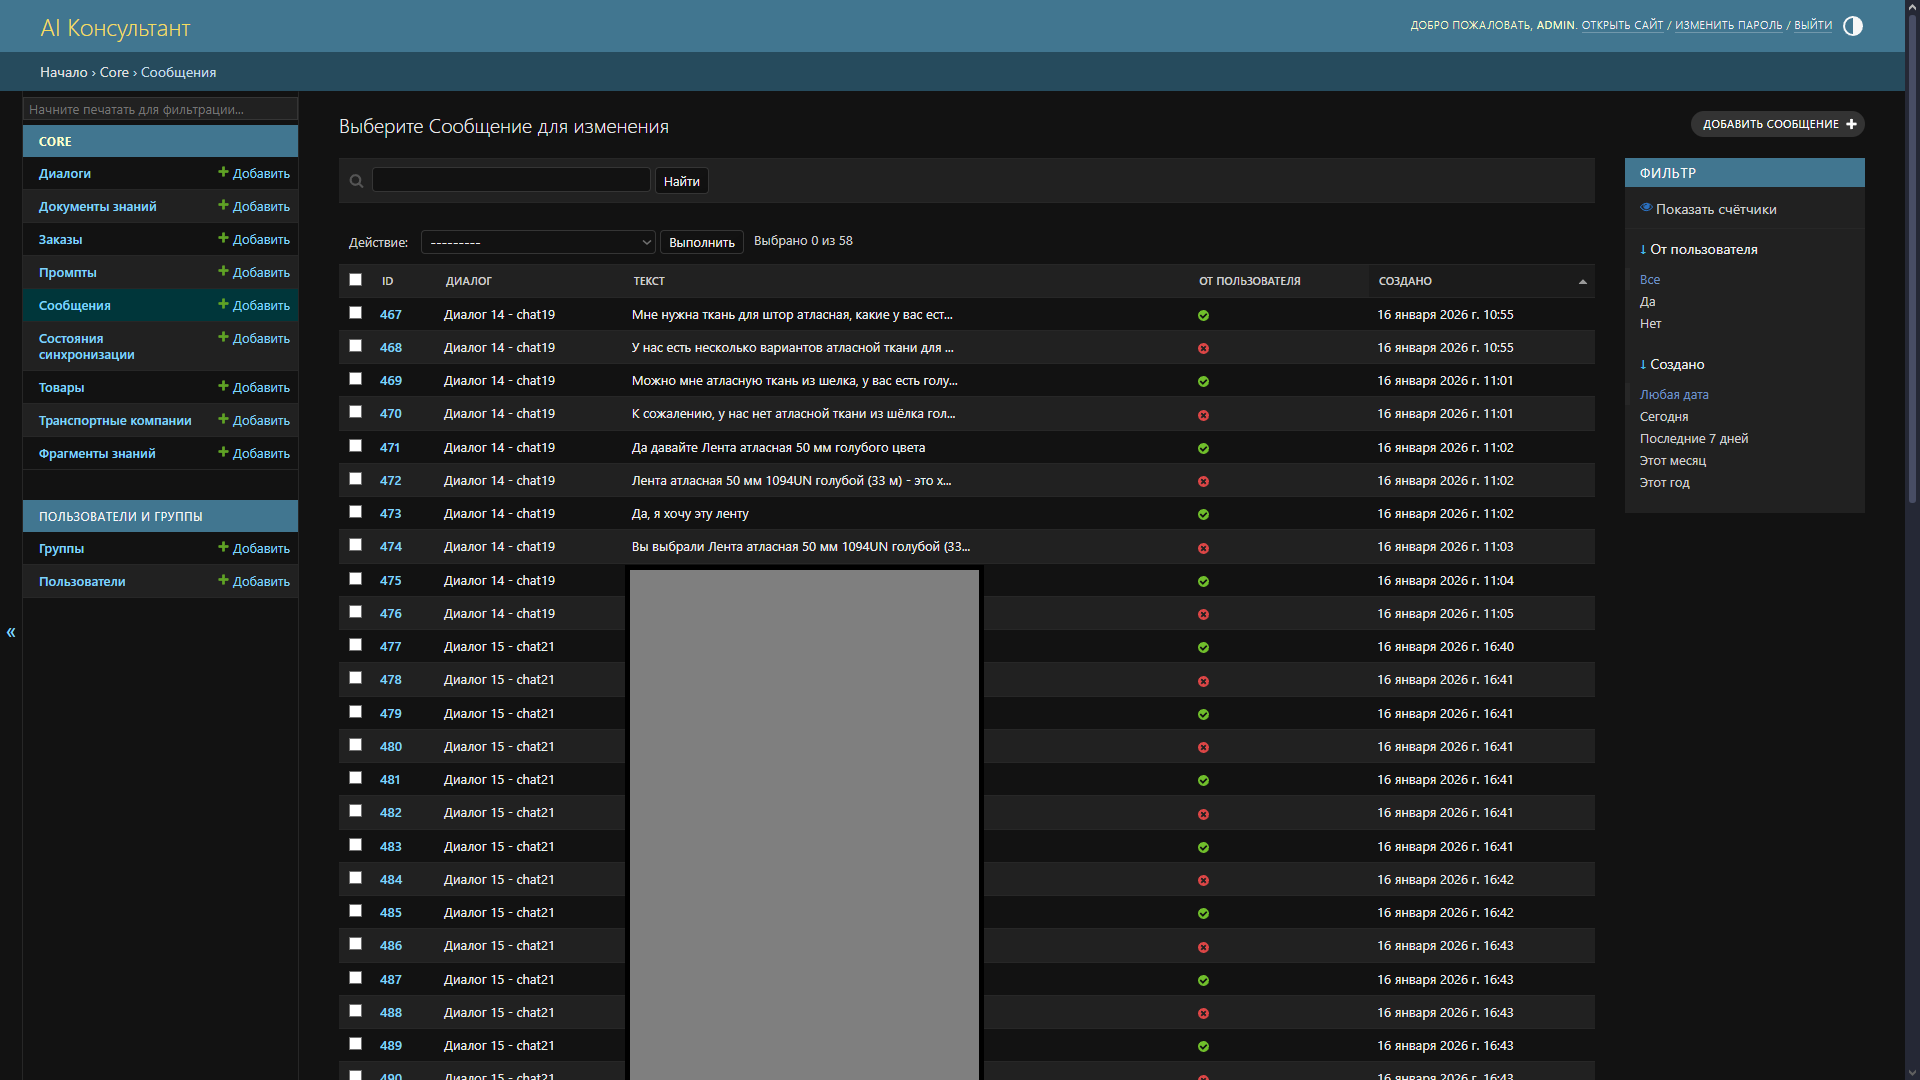Open Пользователи in the sidebar menu
This screenshot has height=1080, width=1920.
(82, 582)
